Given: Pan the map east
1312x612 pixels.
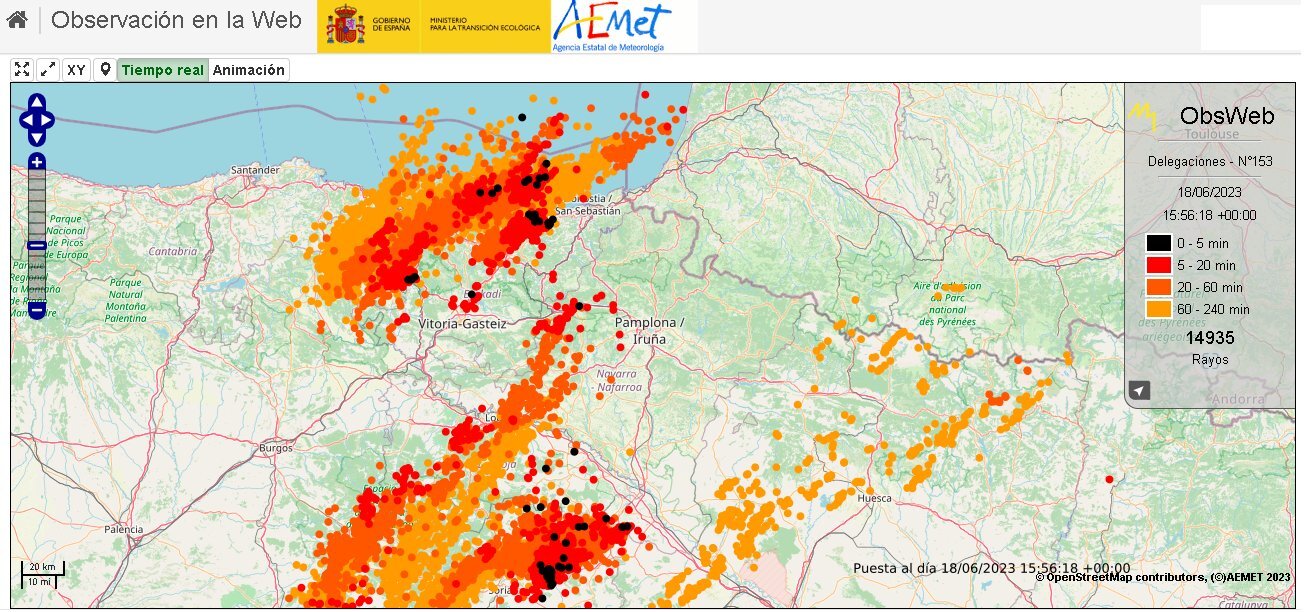Looking at the screenshot, I should pos(48,120).
